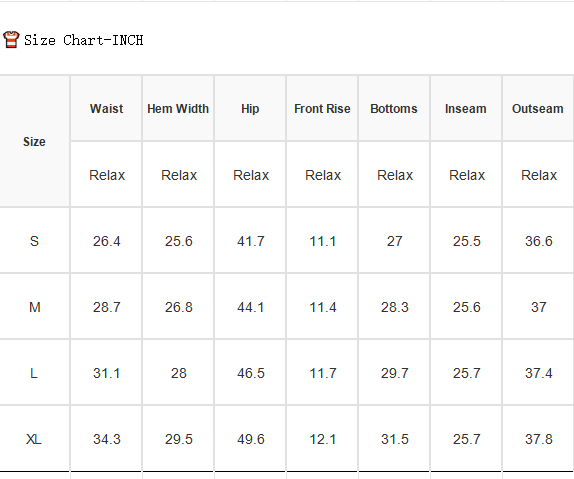Click the Size header cell
Screen dimensions: 574x479
click(34, 141)
